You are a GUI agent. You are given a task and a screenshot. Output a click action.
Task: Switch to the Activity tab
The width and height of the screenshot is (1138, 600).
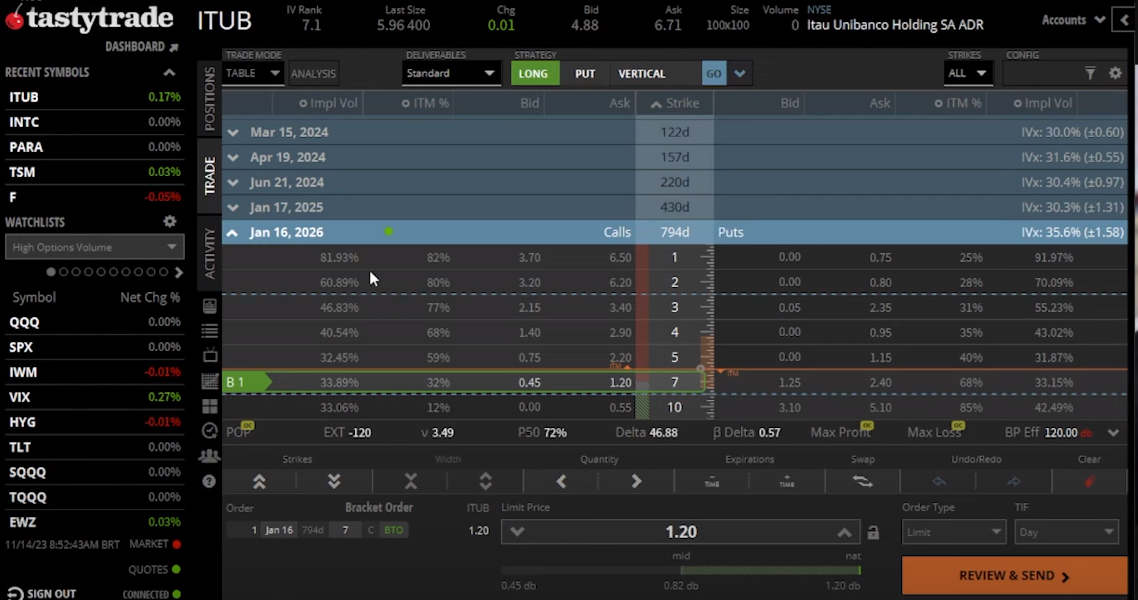[x=210, y=253]
